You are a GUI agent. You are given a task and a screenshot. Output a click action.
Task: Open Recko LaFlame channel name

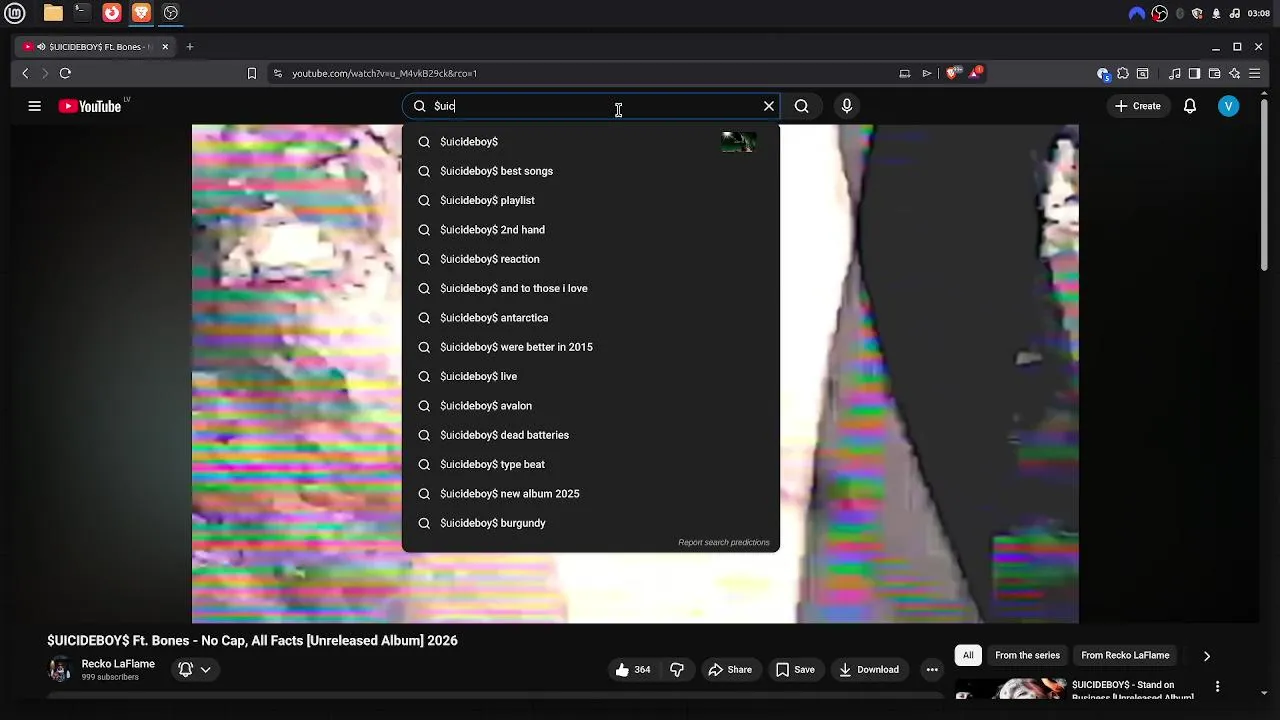click(x=118, y=664)
